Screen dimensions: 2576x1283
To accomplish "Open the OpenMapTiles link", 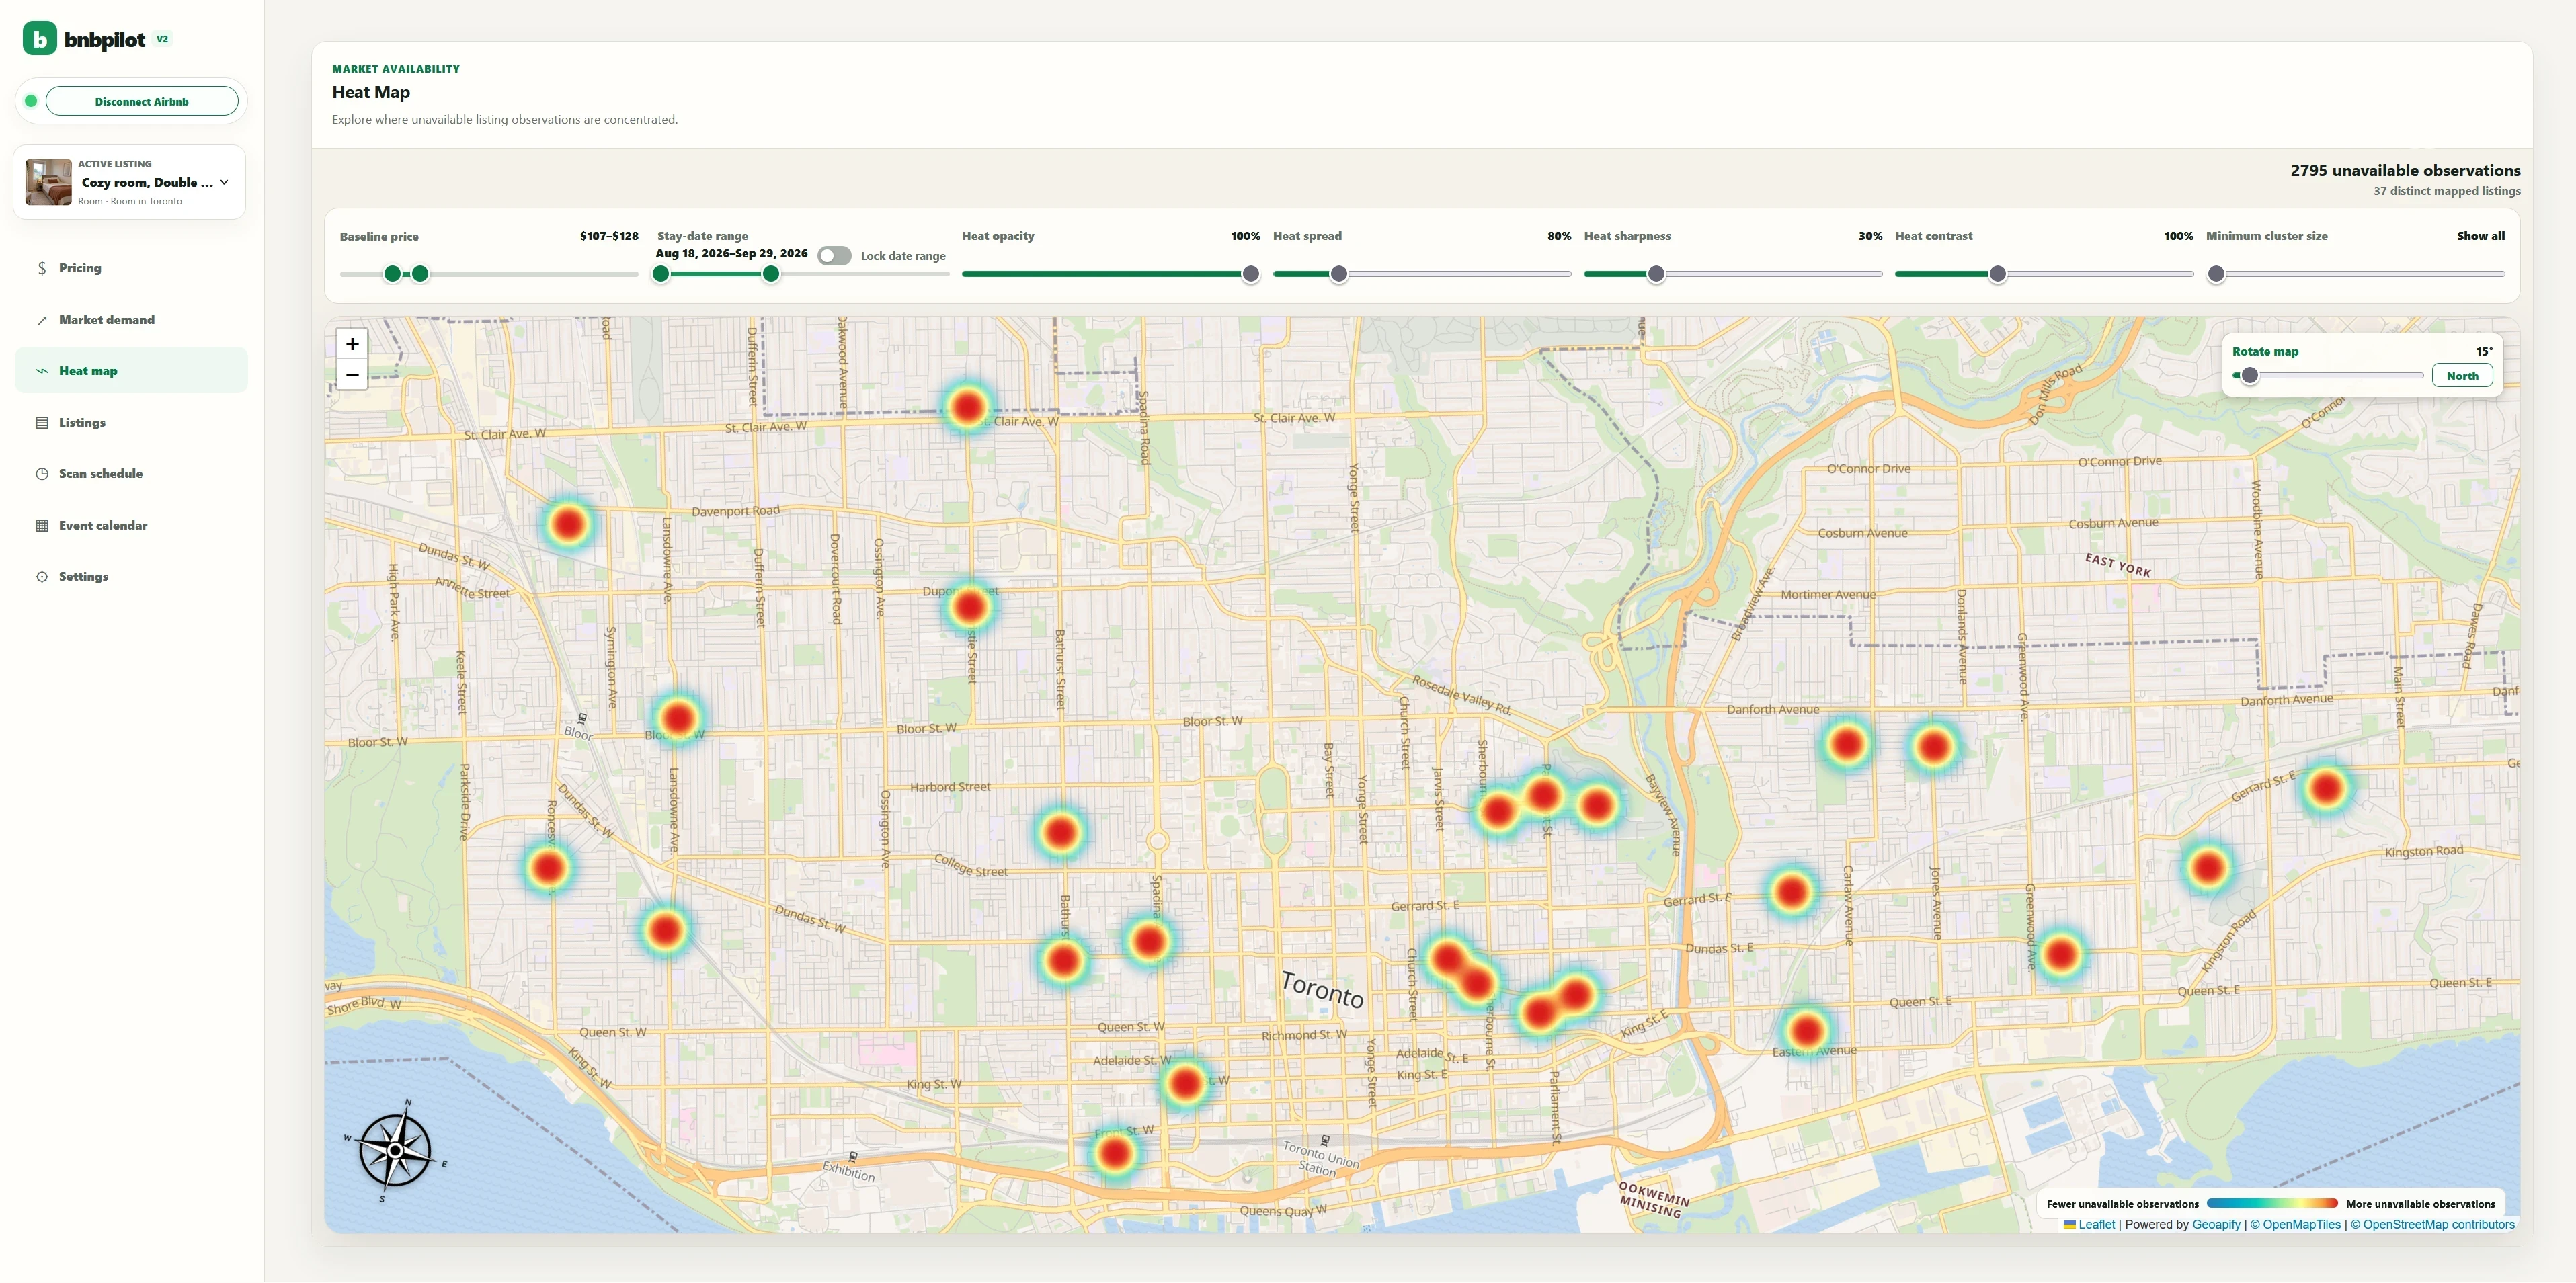I will (x=2296, y=1225).
